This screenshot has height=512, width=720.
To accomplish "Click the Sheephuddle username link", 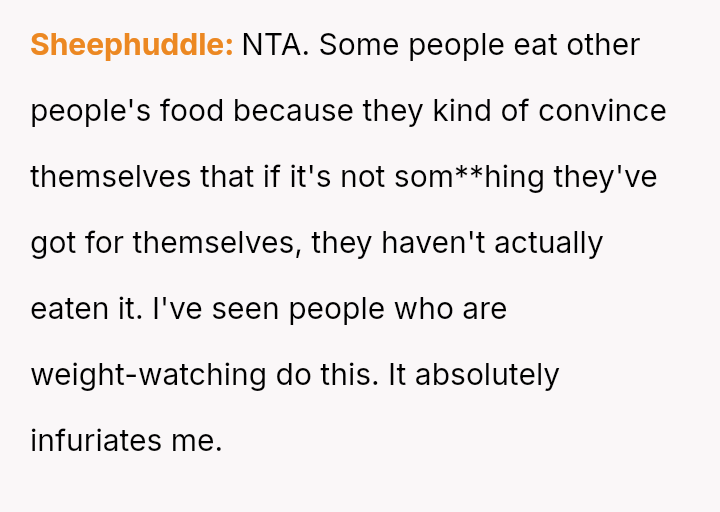I will coord(131,45).
